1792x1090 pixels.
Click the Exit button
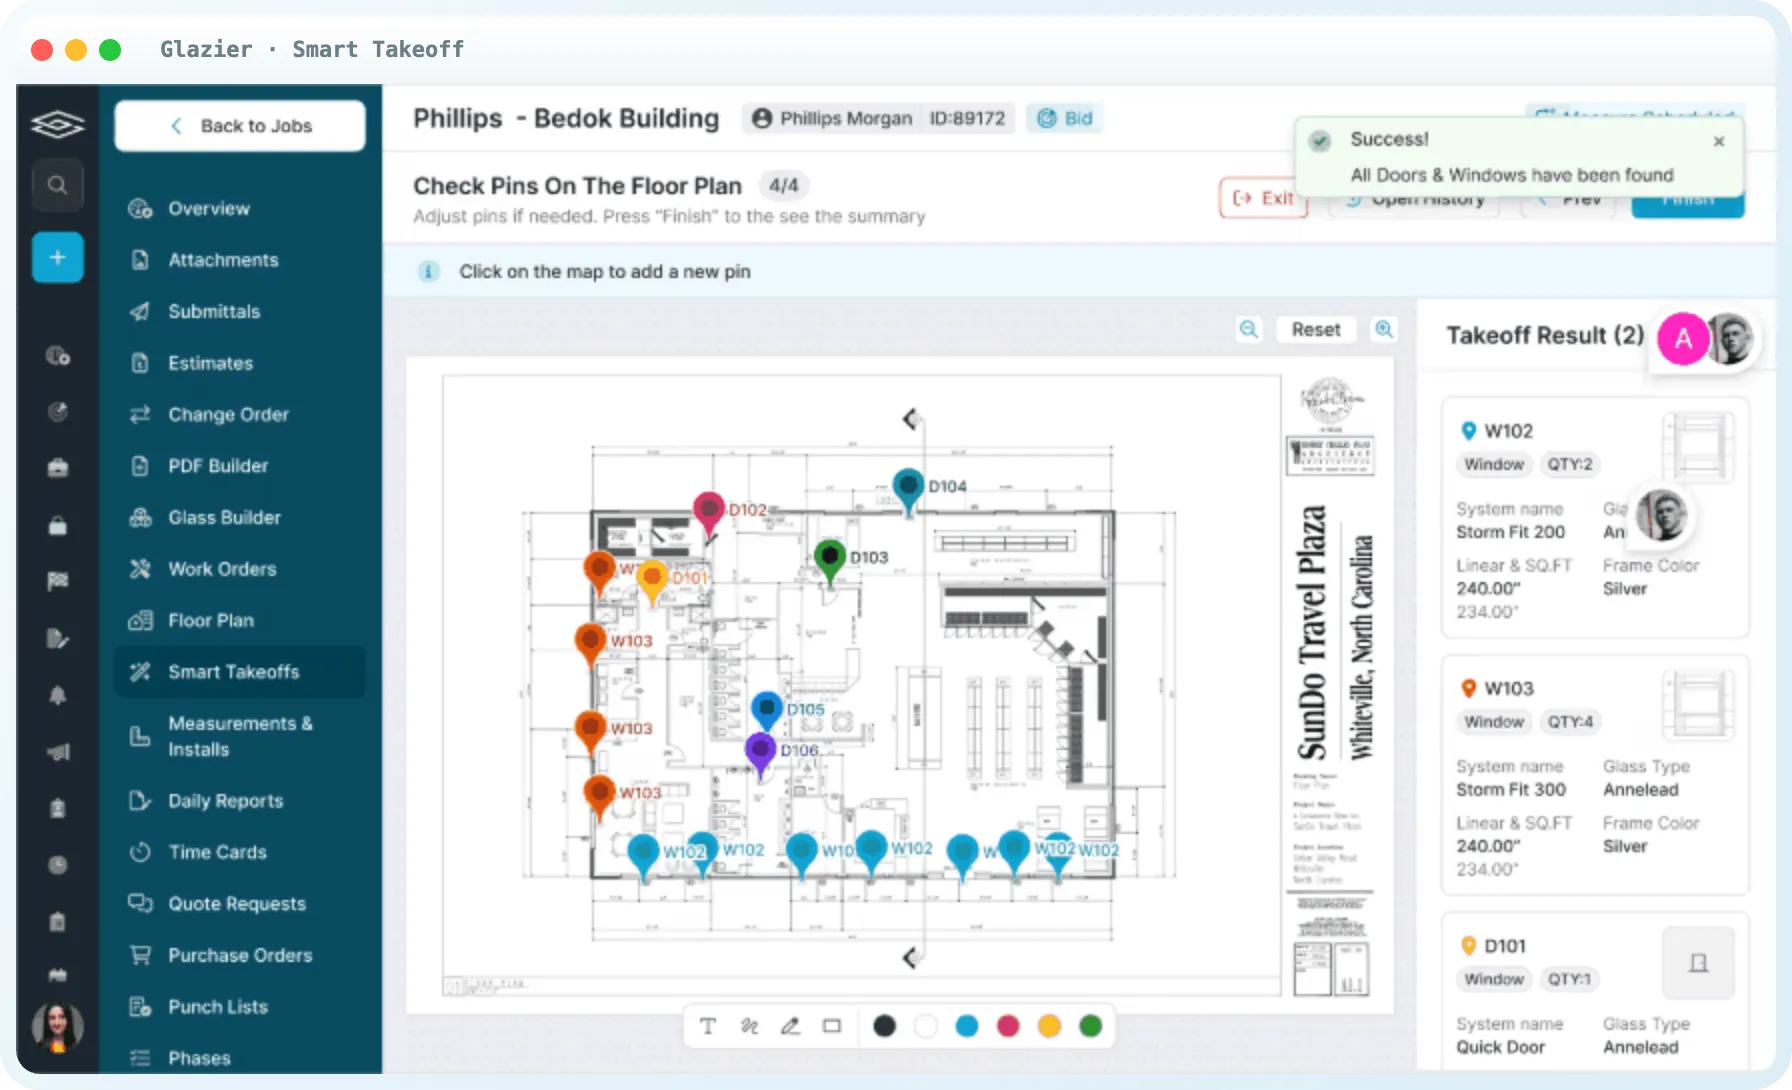(1263, 198)
